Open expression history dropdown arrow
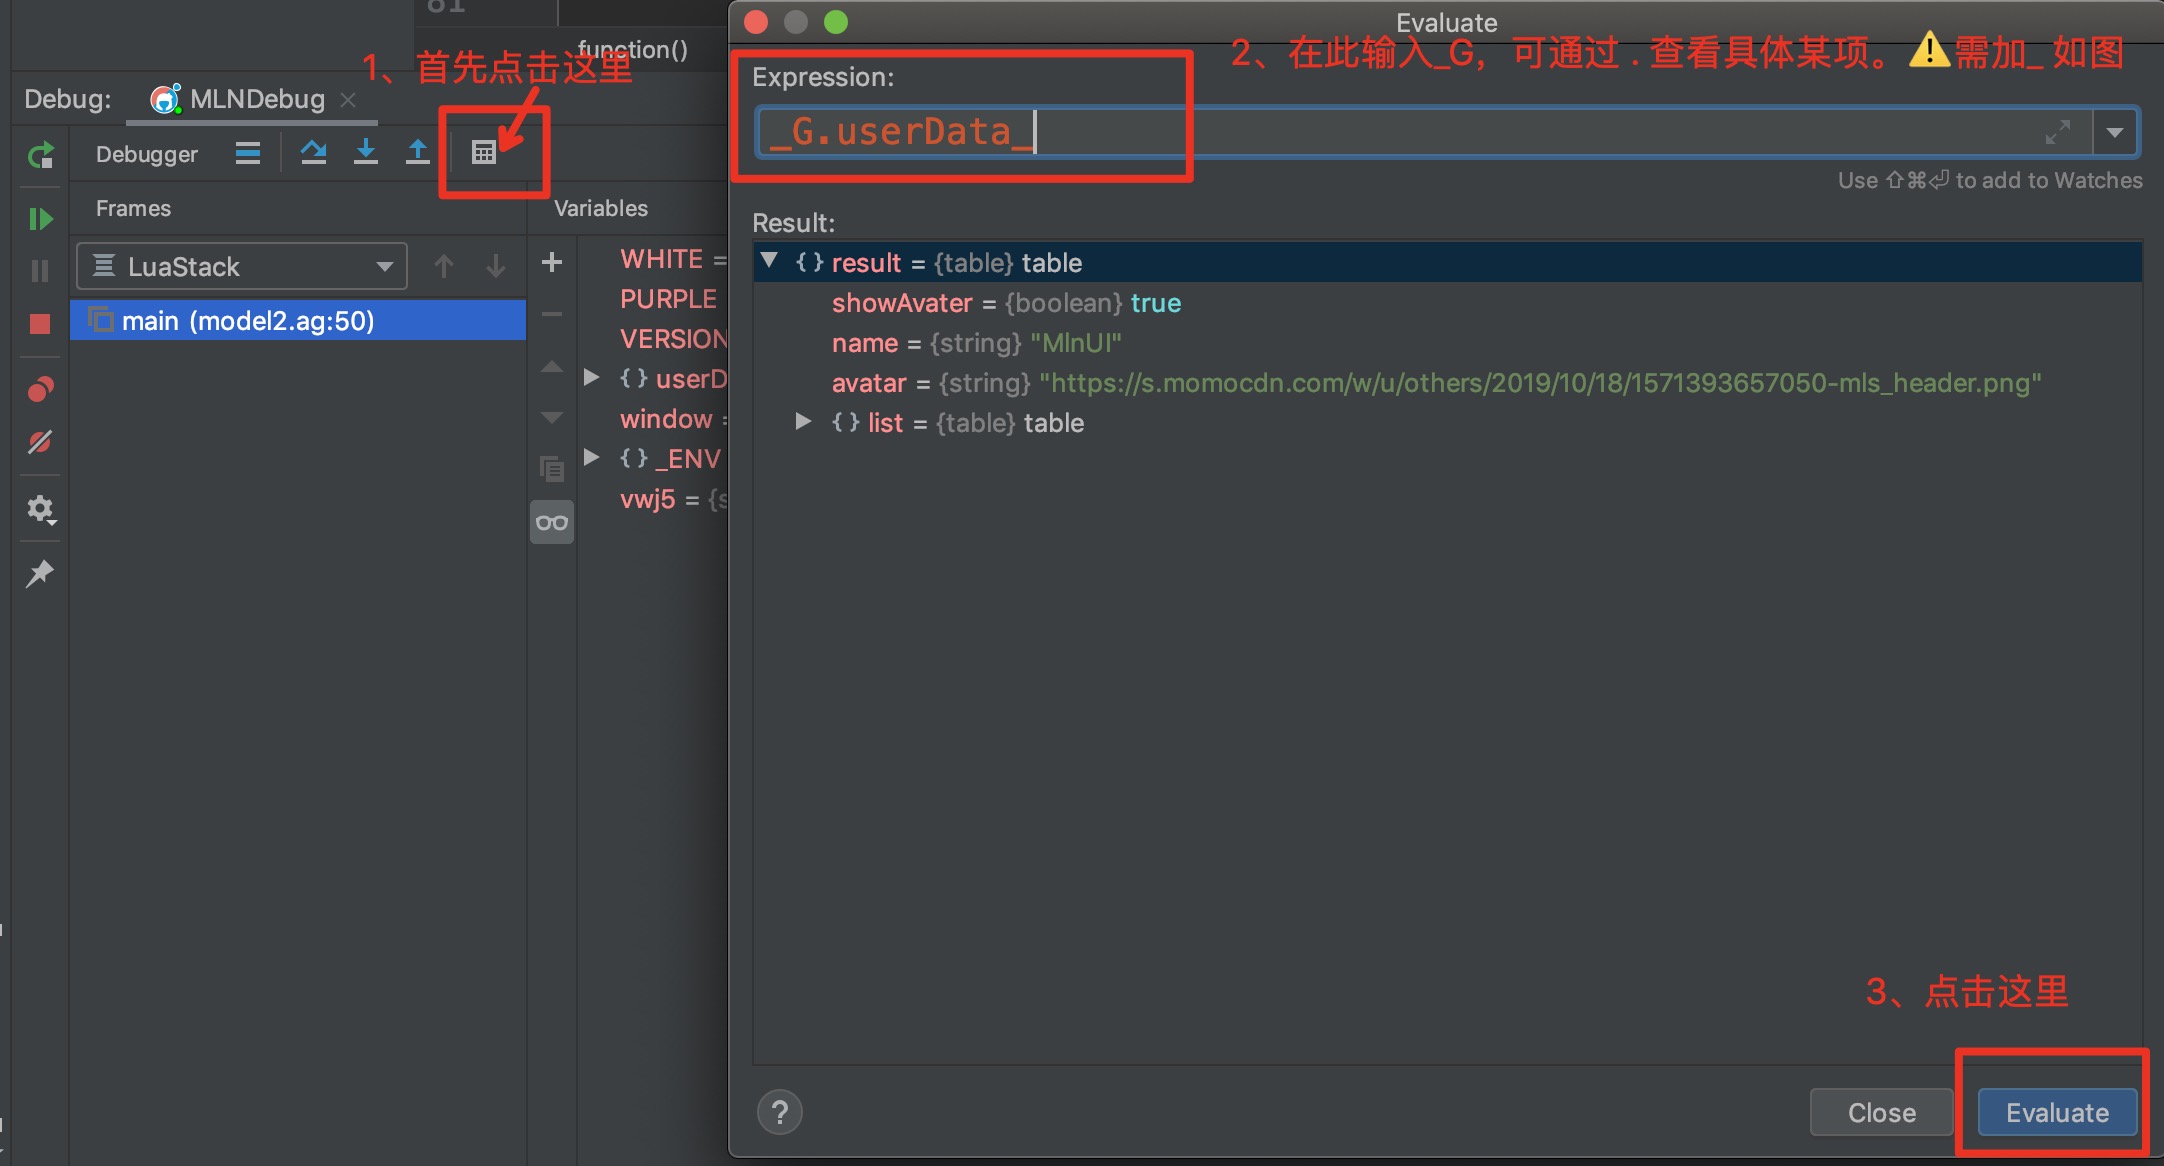 (x=2115, y=132)
